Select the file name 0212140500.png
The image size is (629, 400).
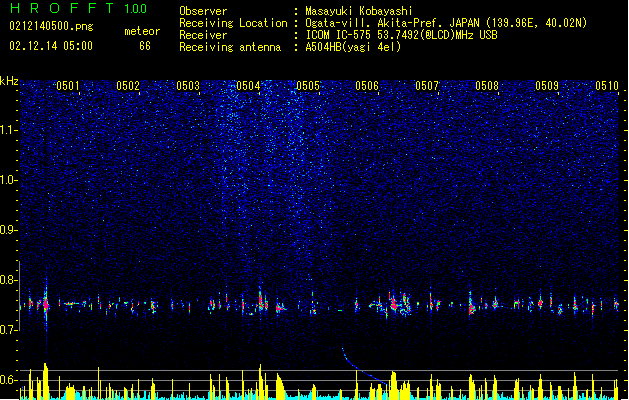(x=51, y=26)
